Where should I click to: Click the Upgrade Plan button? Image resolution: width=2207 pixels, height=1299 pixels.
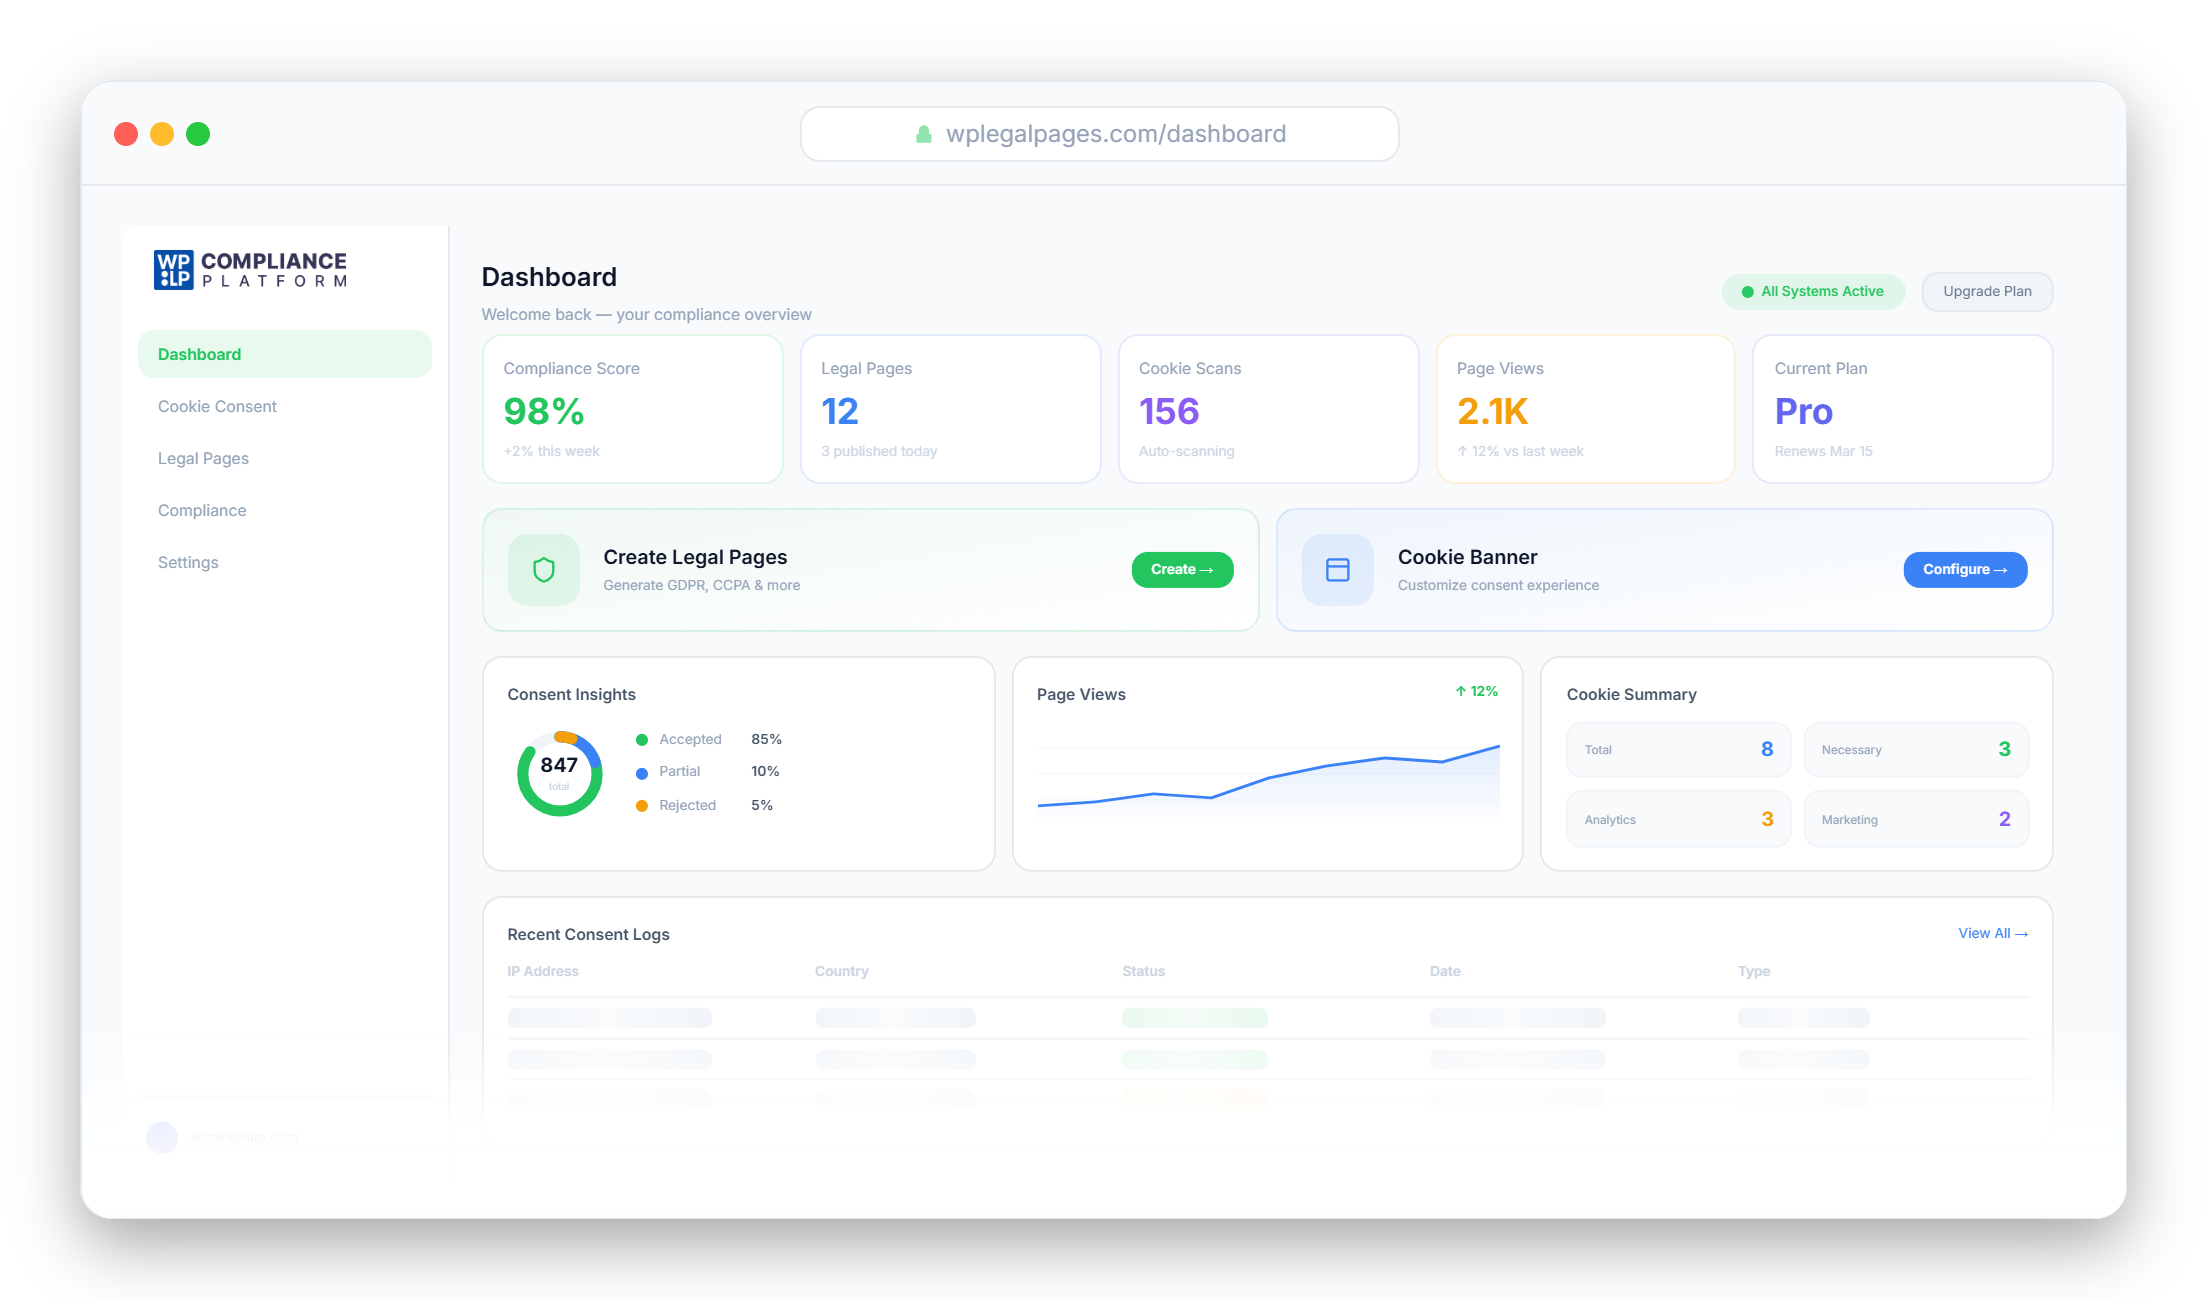click(x=1986, y=291)
